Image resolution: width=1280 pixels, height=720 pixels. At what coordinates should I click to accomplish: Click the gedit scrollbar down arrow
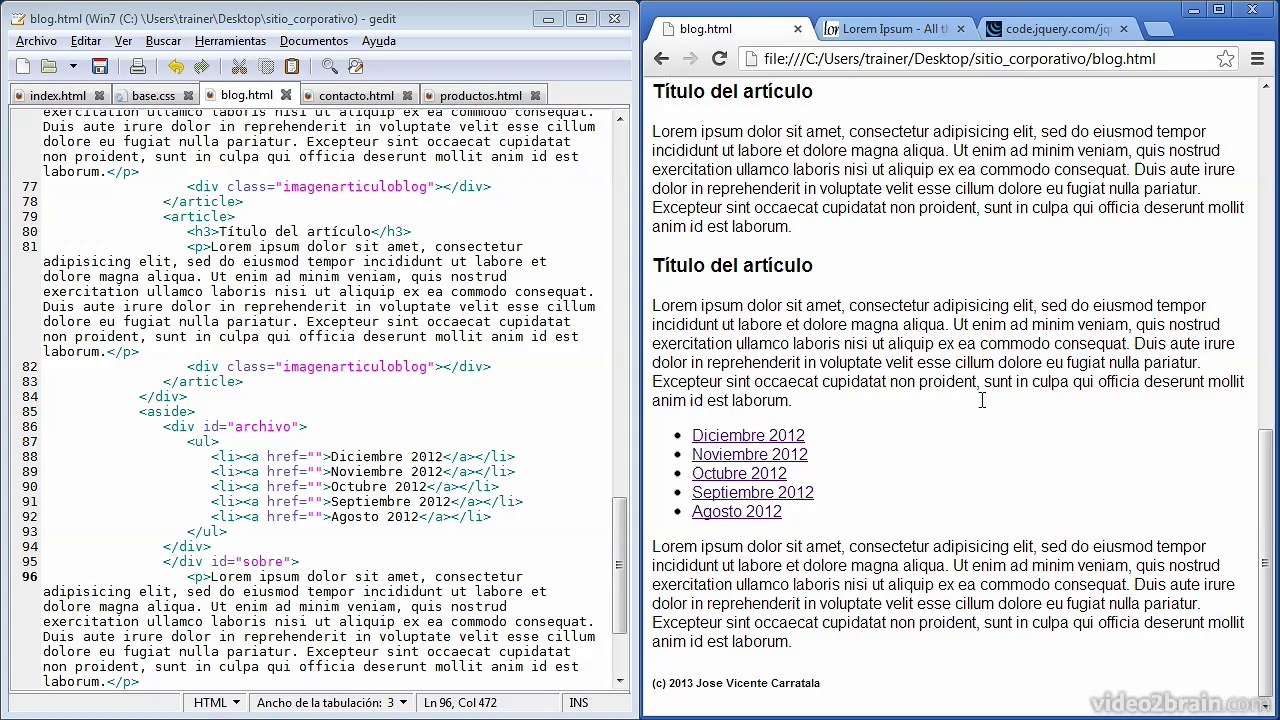click(620, 679)
